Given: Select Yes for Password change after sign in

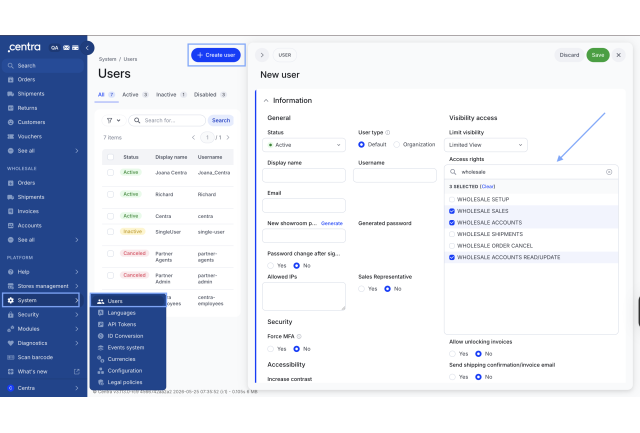Looking at the screenshot, I should click(271, 266).
